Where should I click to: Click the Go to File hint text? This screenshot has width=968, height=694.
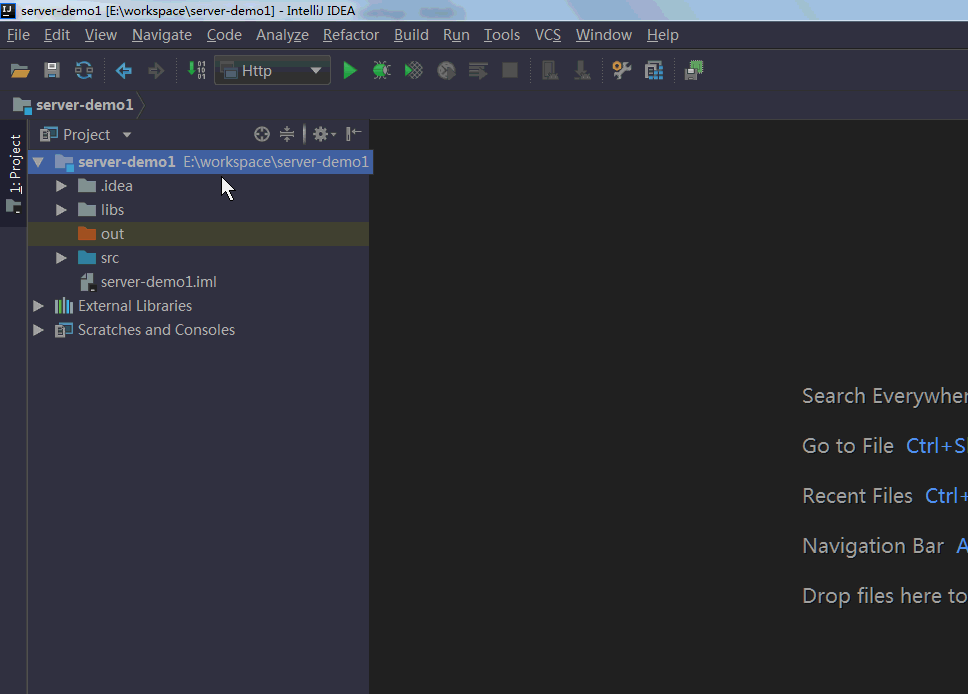(848, 446)
